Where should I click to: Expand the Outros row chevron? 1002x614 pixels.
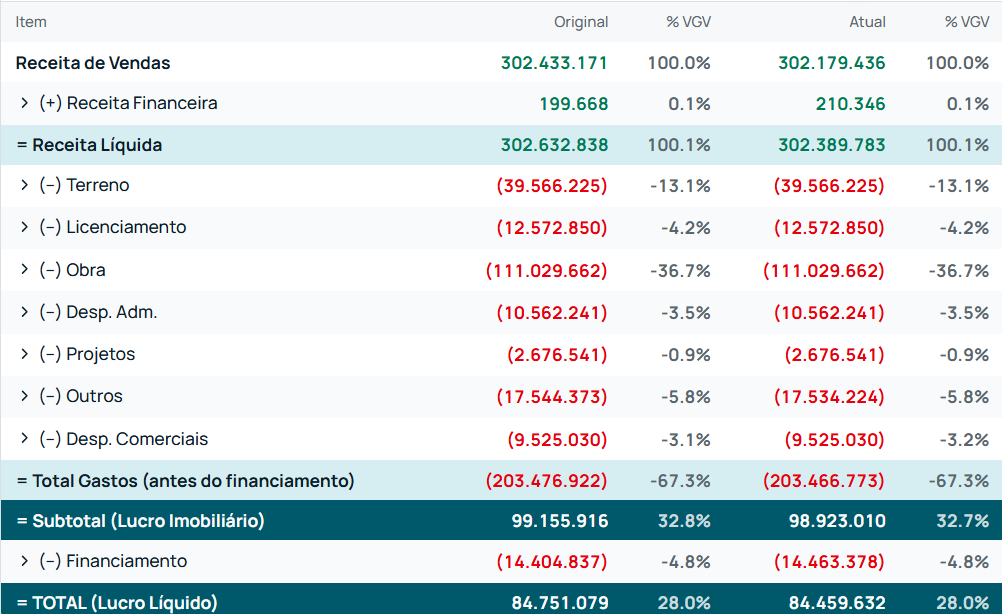24,396
